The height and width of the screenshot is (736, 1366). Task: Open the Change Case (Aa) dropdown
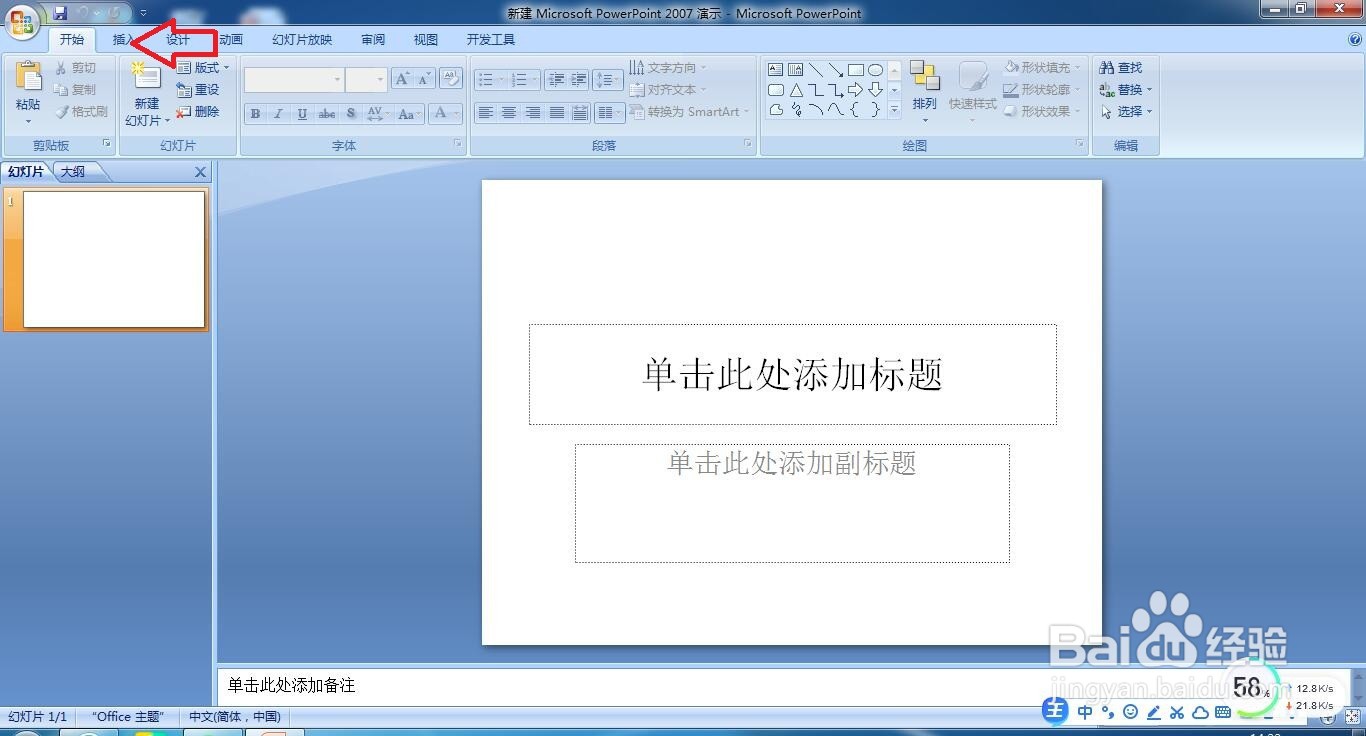coord(410,114)
